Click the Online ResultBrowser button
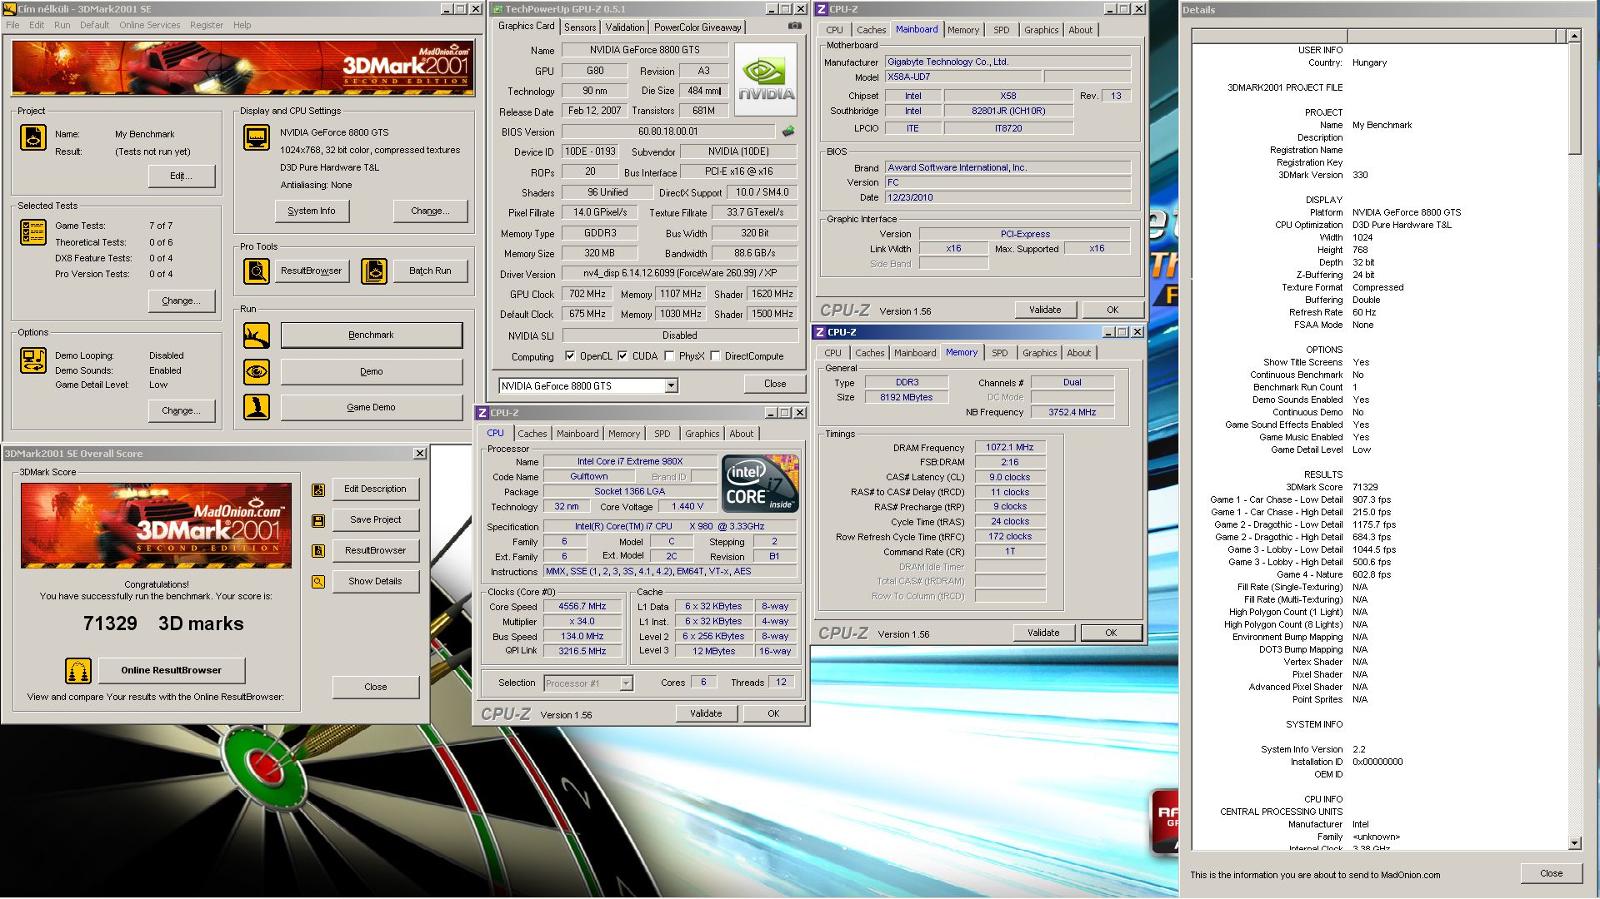 tap(171, 670)
